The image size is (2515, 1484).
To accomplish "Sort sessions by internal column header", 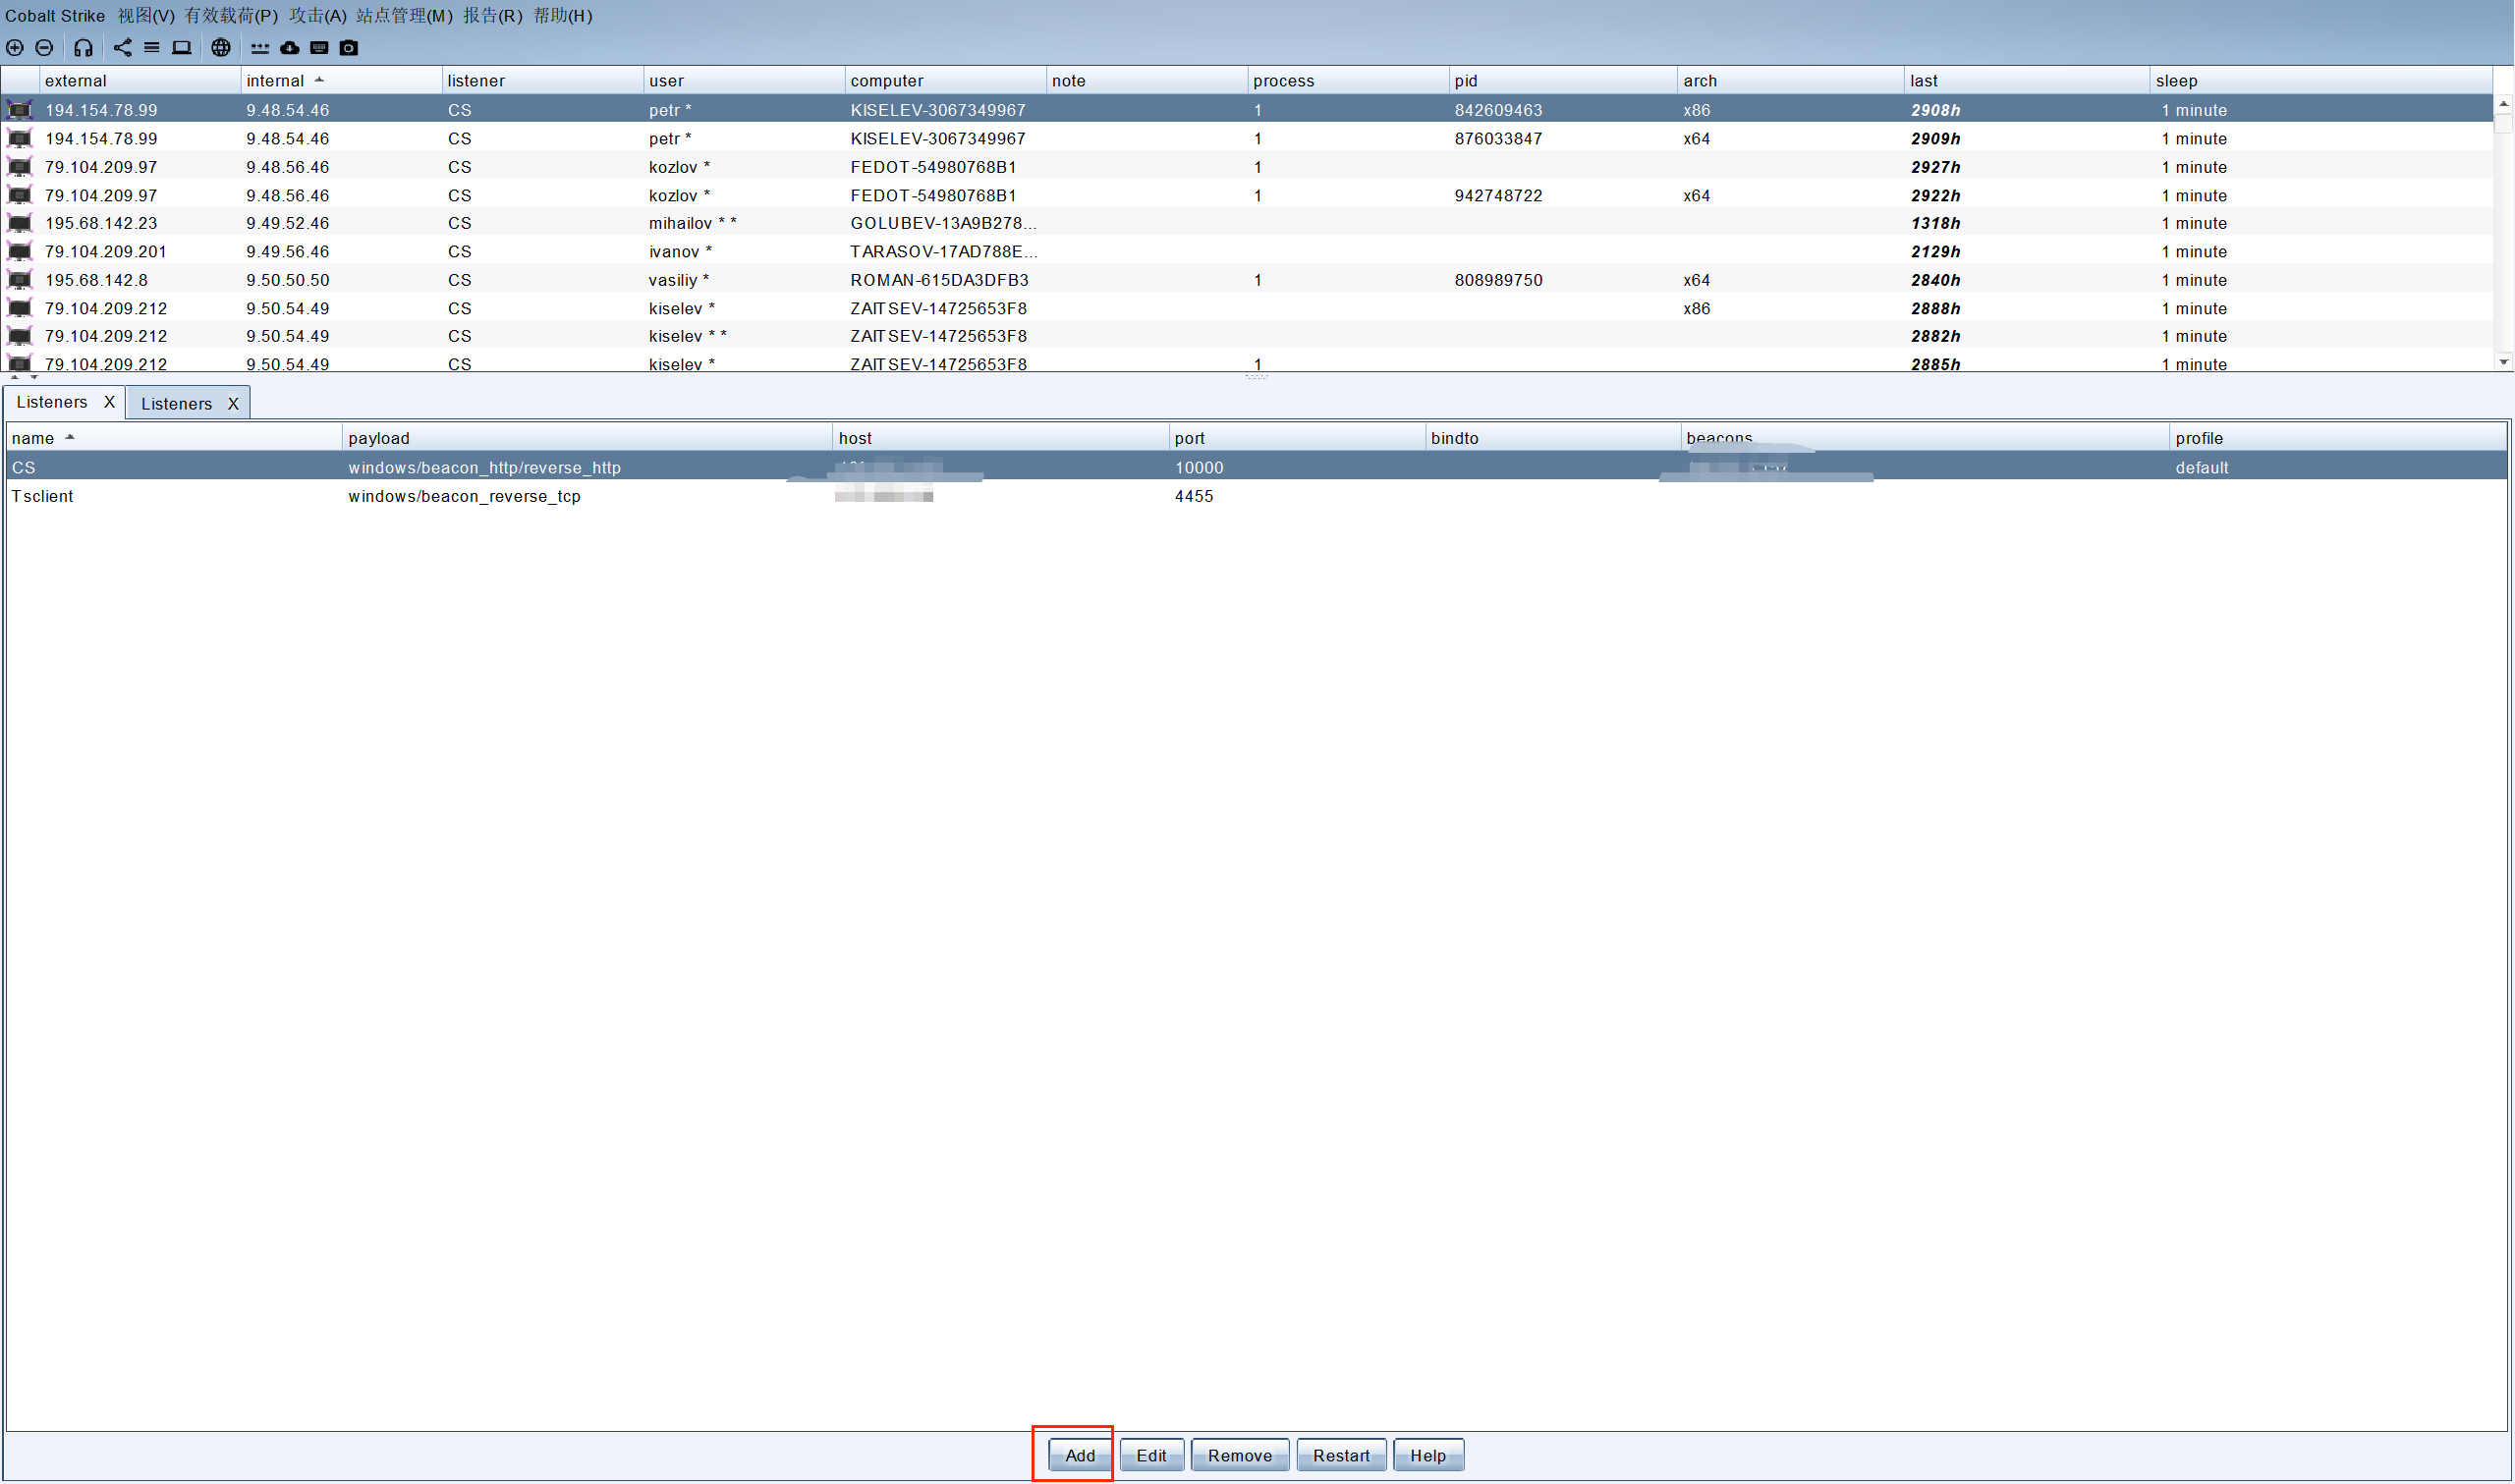I will (341, 81).
